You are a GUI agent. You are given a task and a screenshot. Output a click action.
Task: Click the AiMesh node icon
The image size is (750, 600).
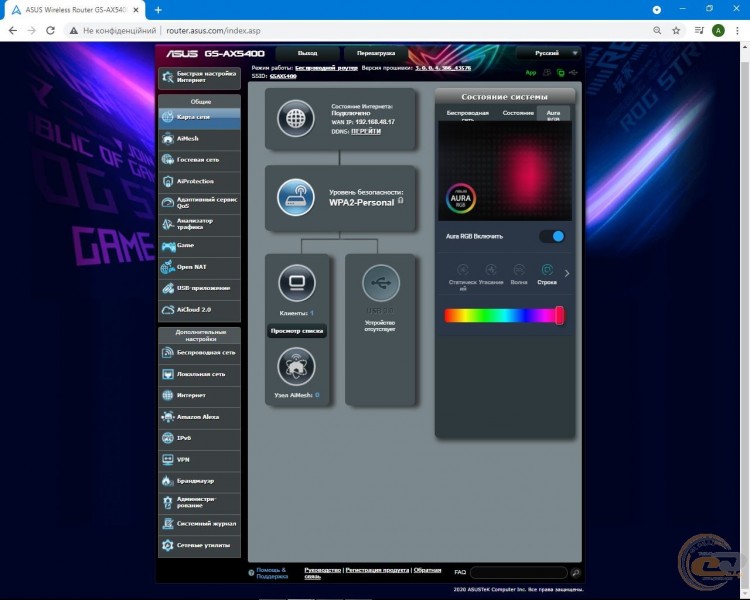297,367
